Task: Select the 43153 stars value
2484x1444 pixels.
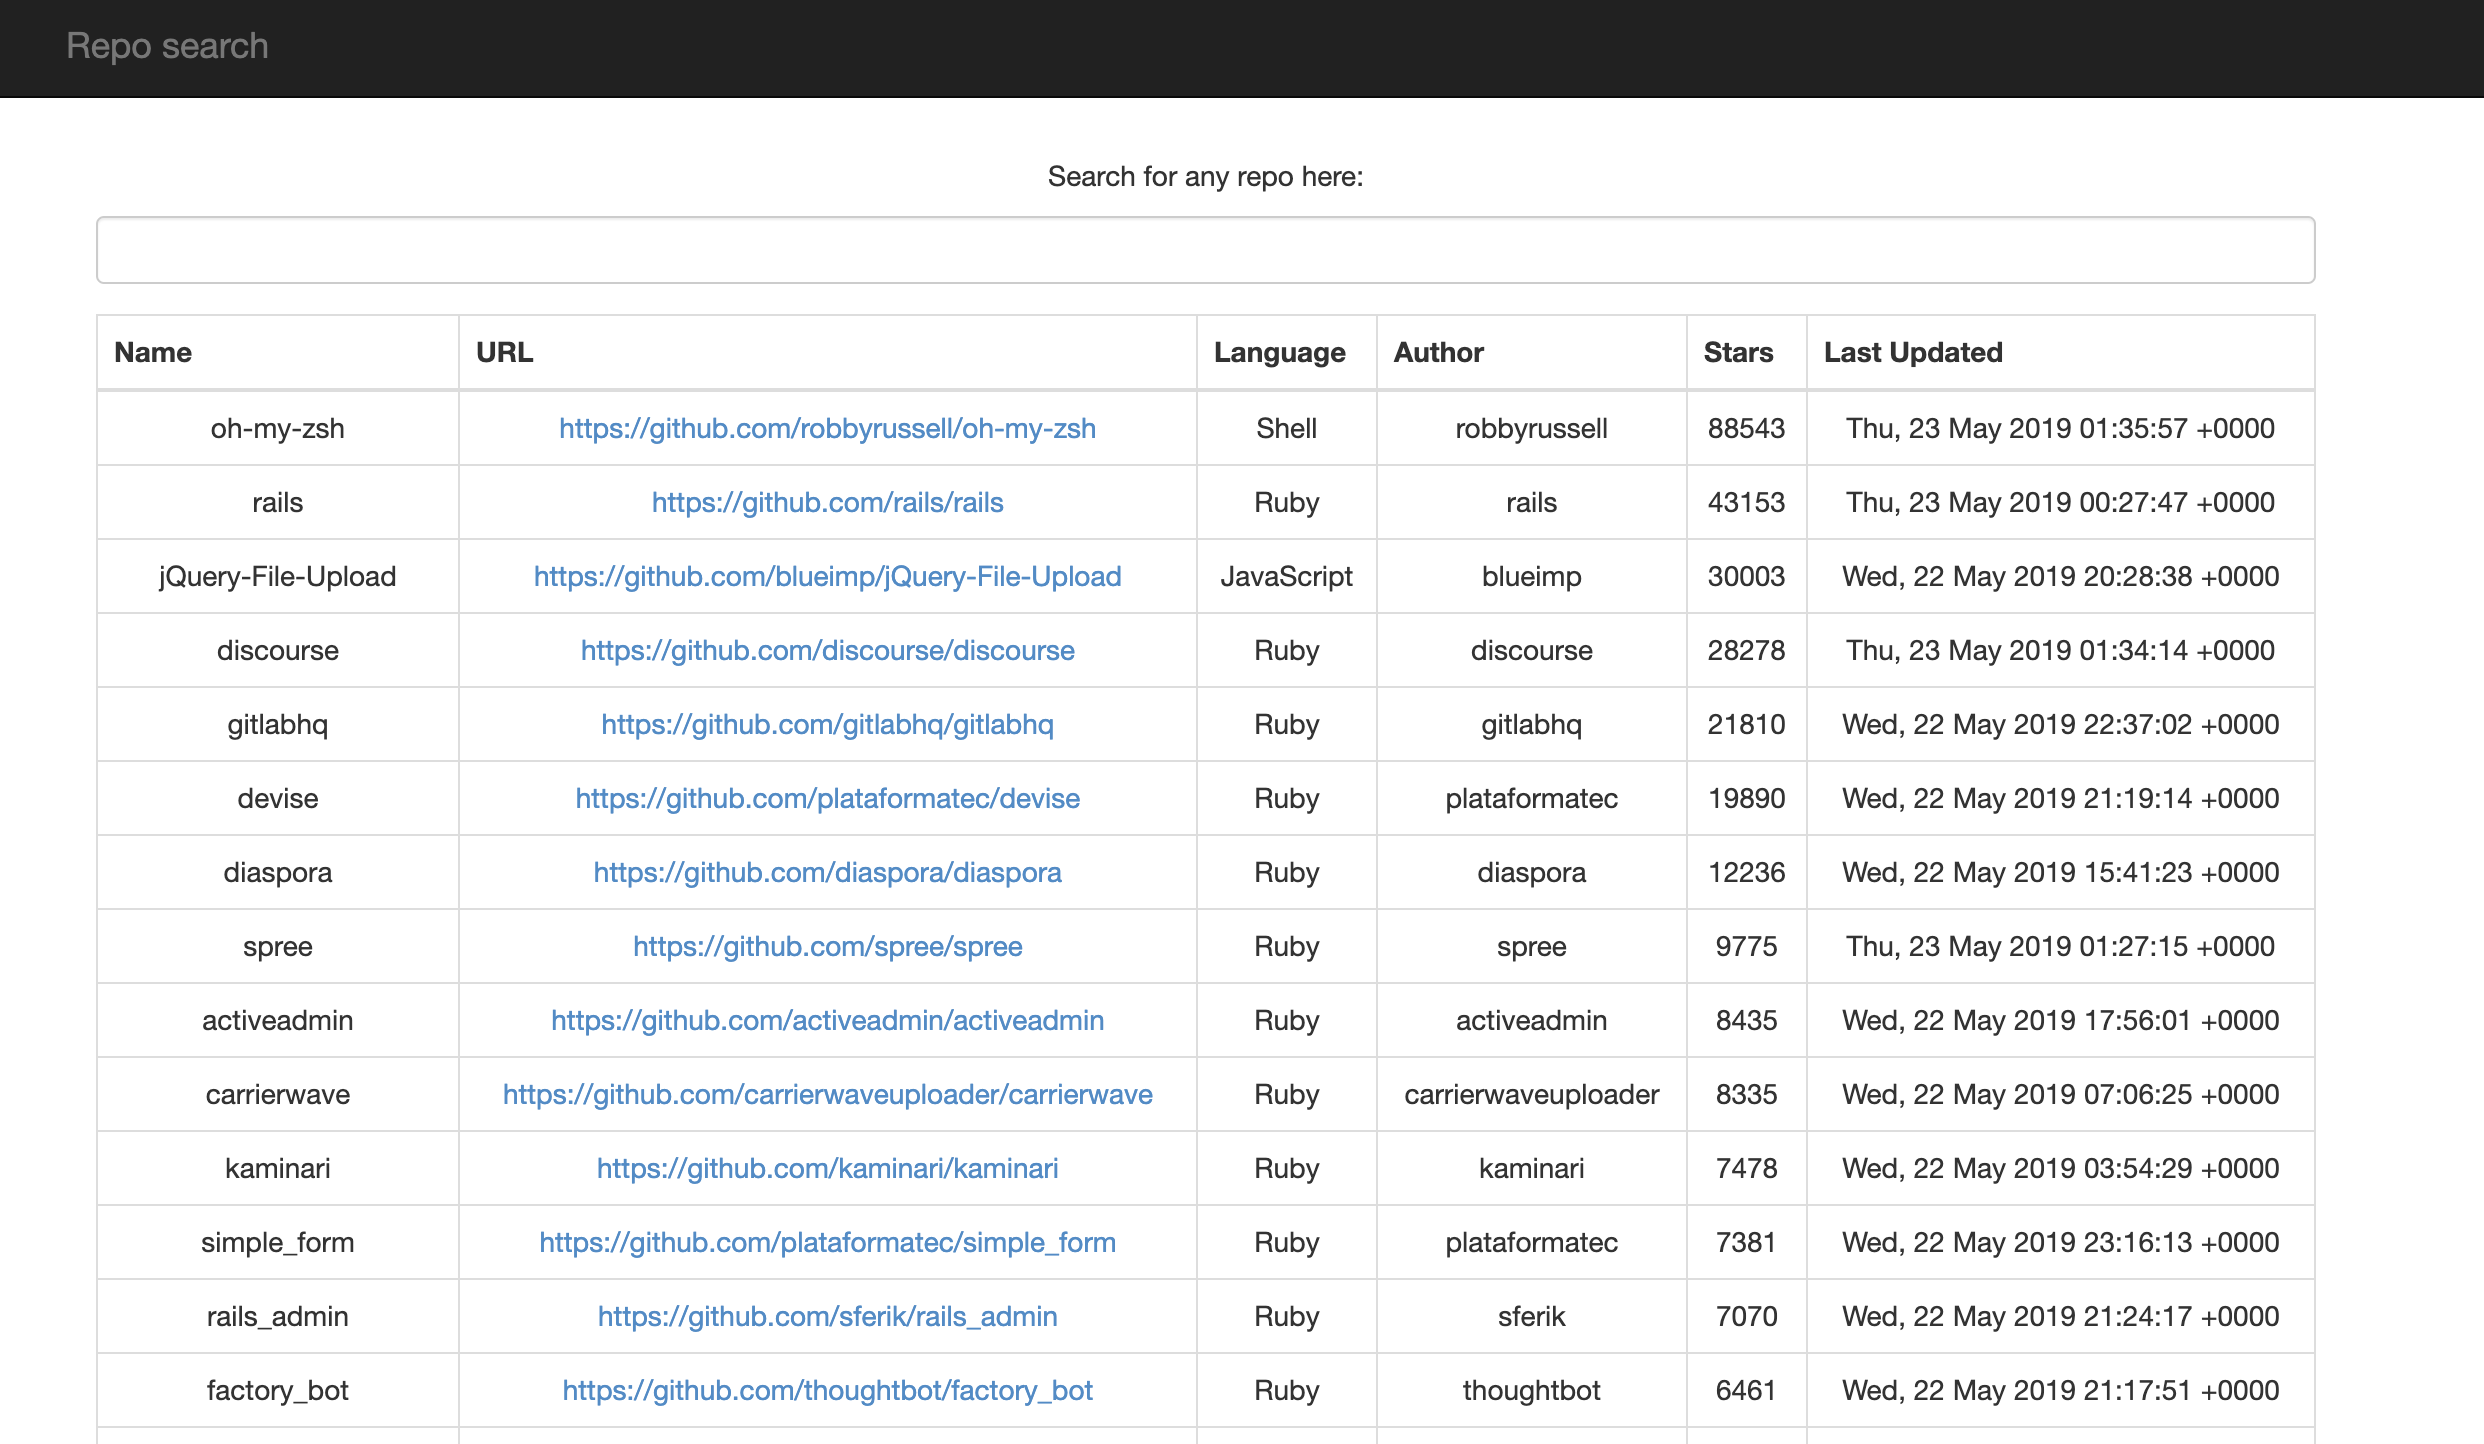Action: (1746, 502)
